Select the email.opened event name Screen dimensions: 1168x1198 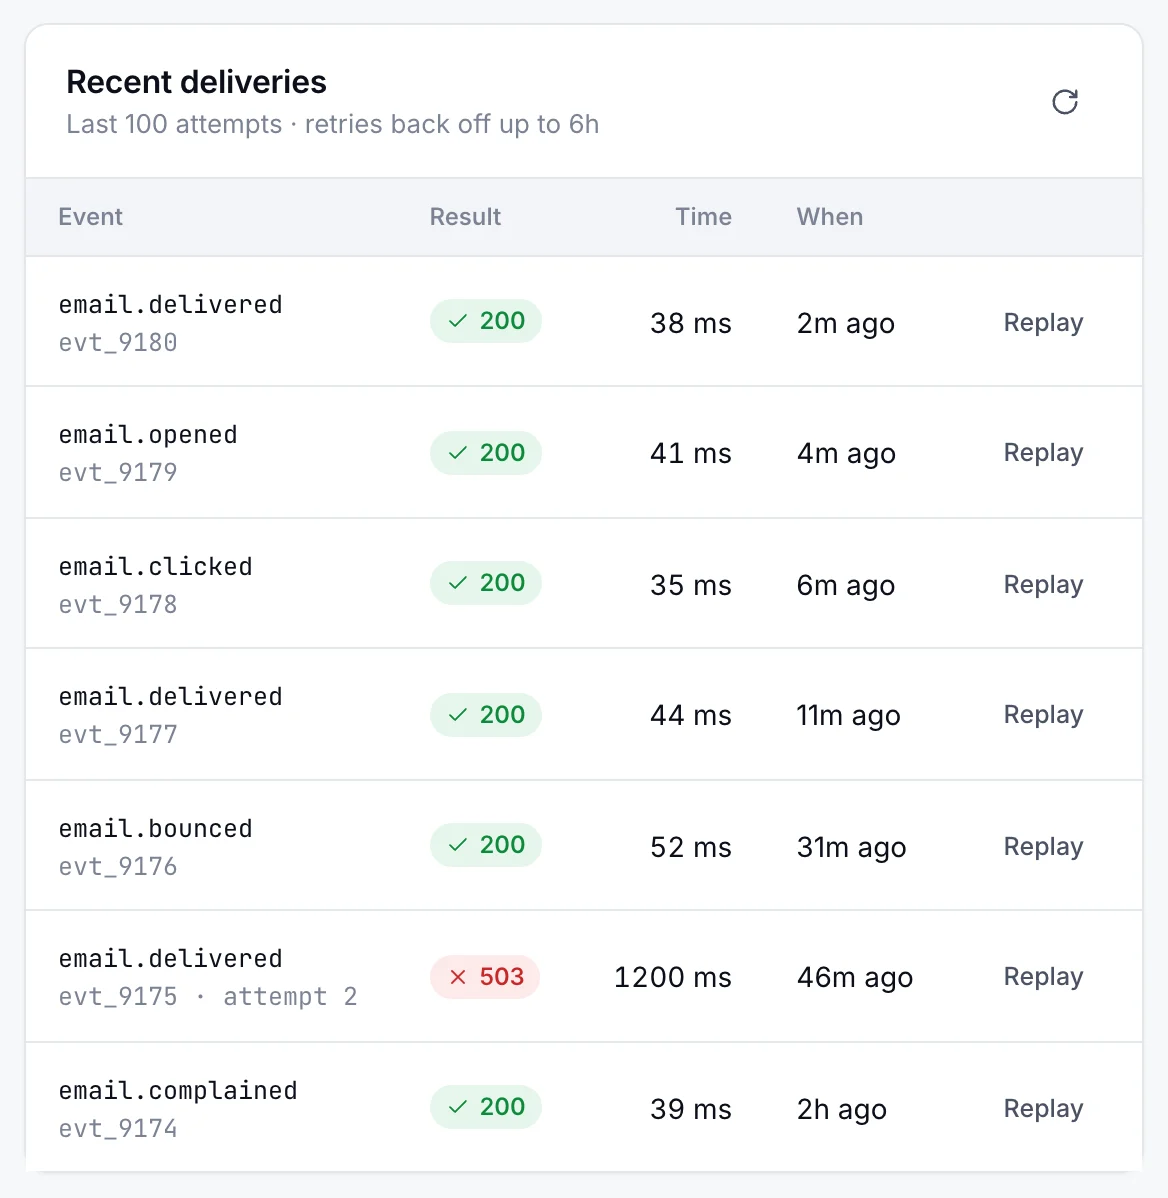pyautogui.click(x=148, y=435)
